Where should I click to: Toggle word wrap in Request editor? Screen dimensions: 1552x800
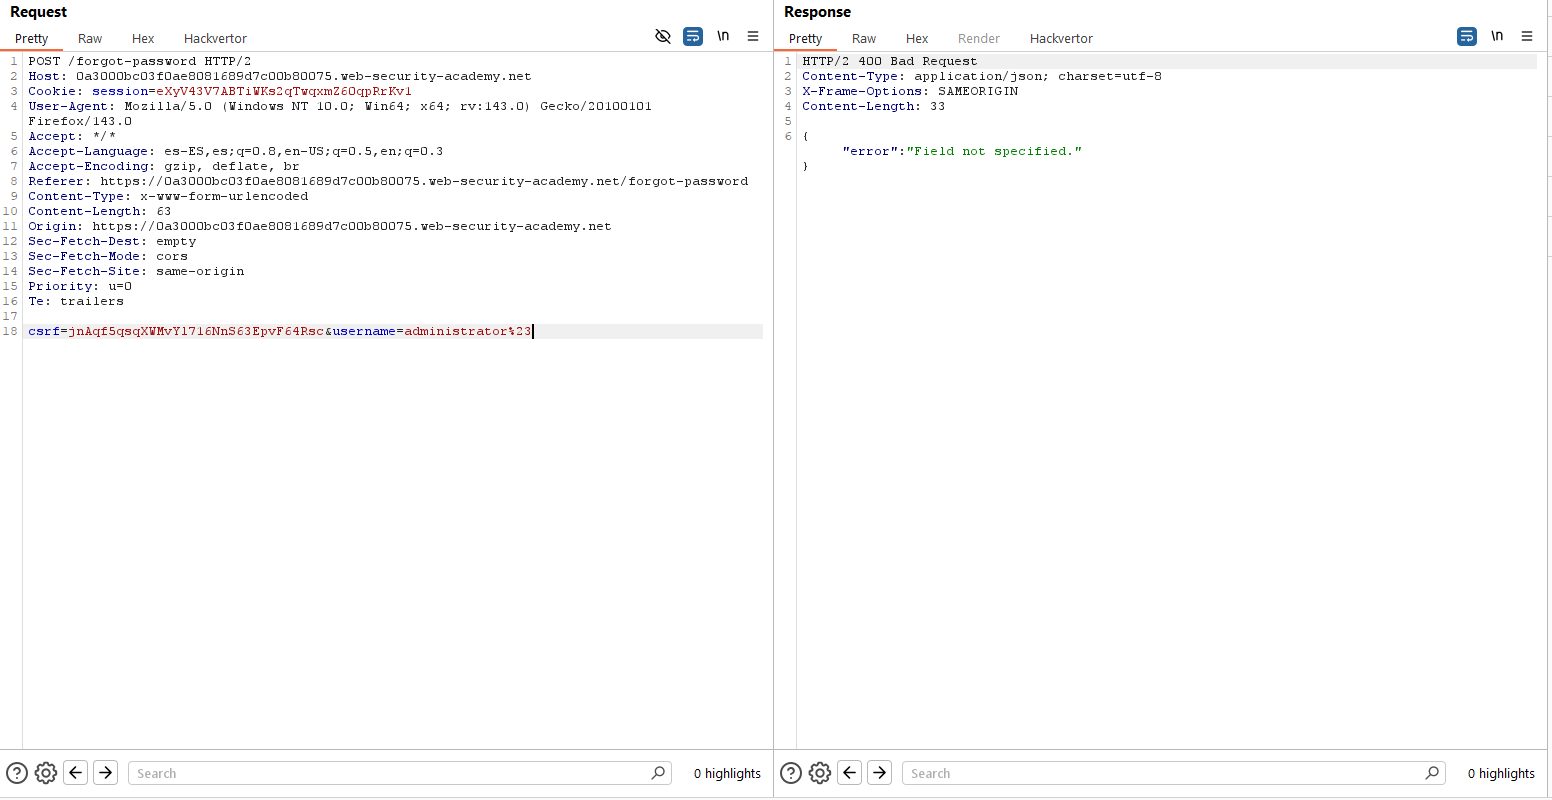(693, 37)
